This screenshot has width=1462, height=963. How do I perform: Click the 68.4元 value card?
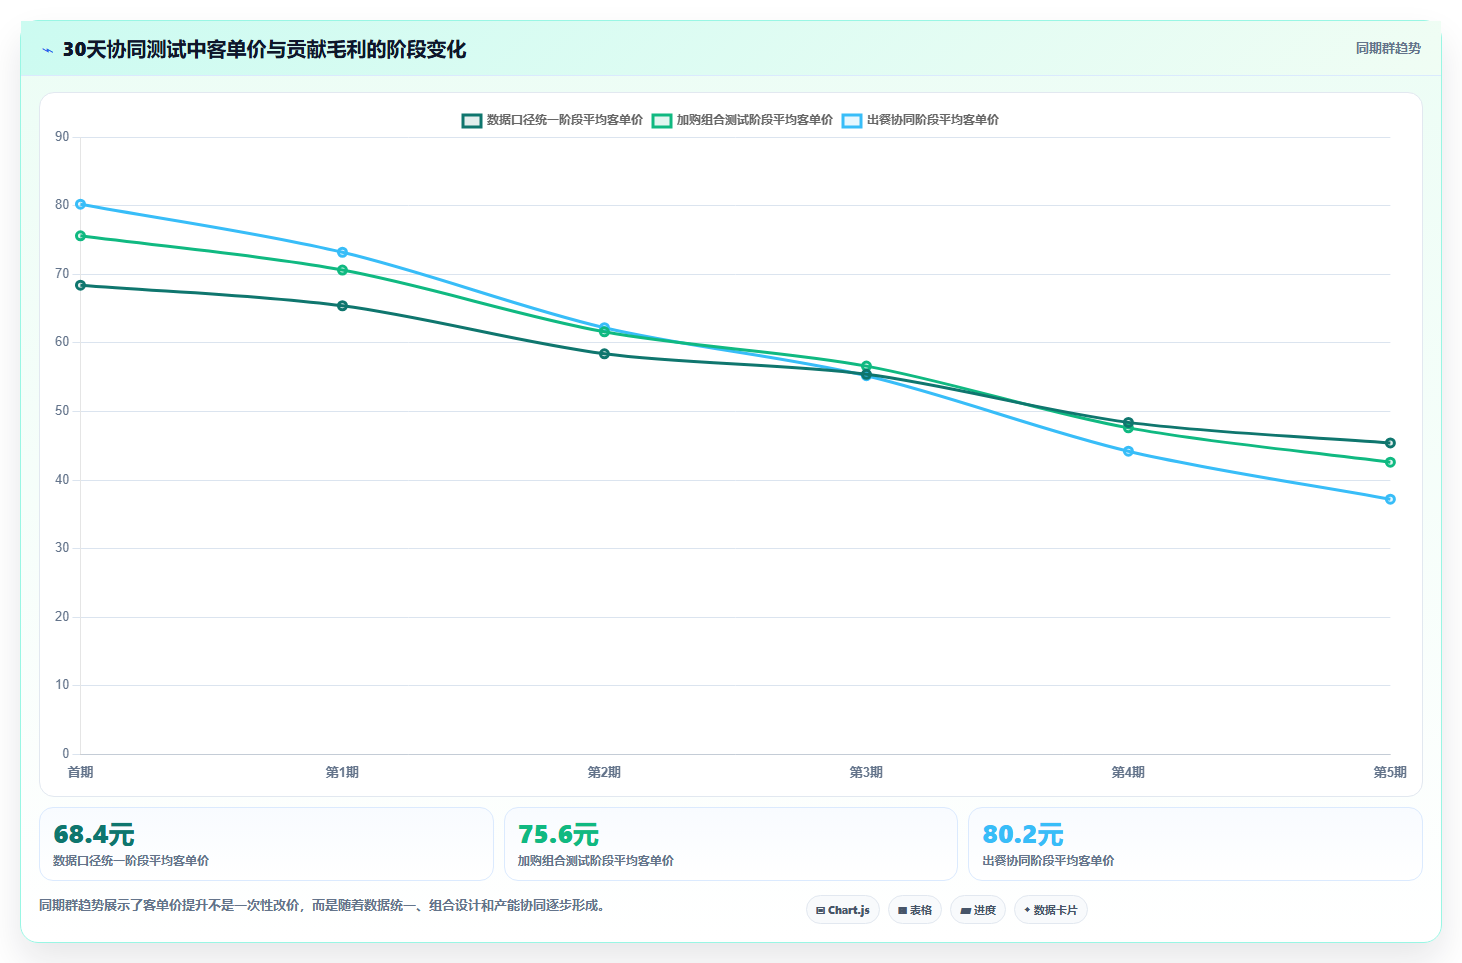point(266,844)
